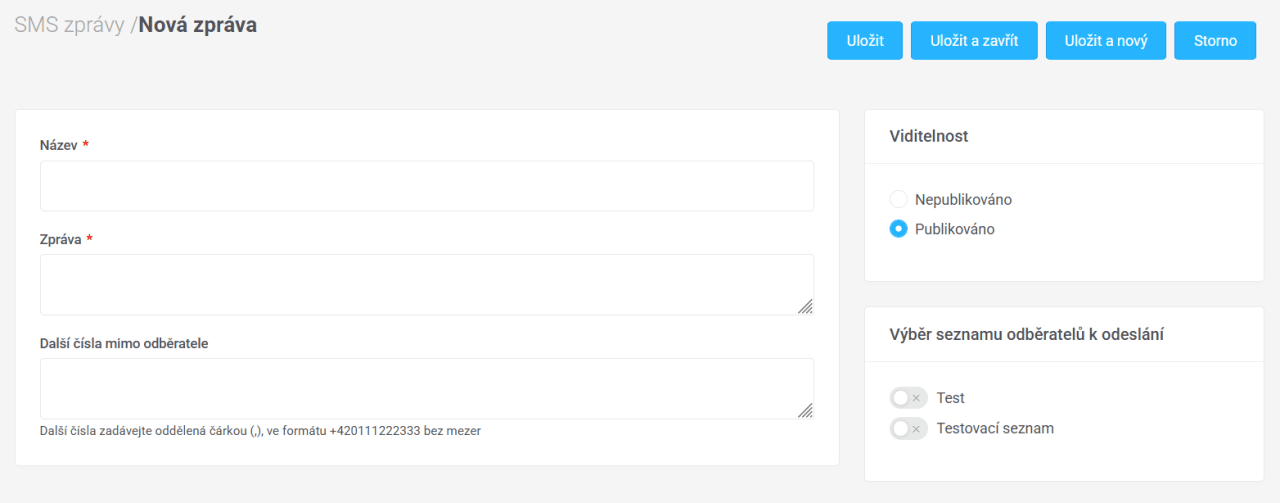Click the Zpráva field label
Screen dimensions: 1280x503
pos(60,240)
